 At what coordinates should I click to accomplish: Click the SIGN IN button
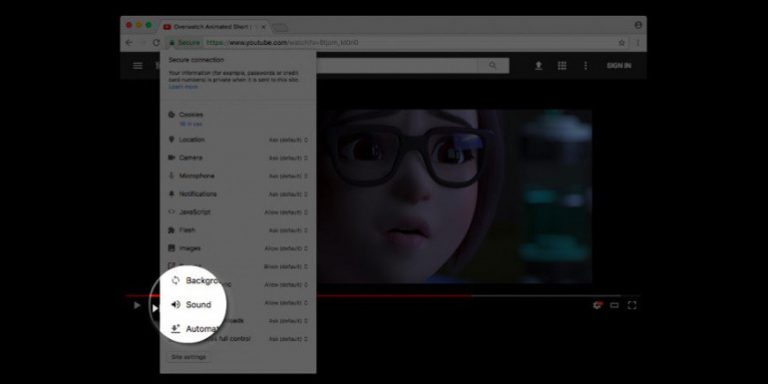click(x=619, y=66)
